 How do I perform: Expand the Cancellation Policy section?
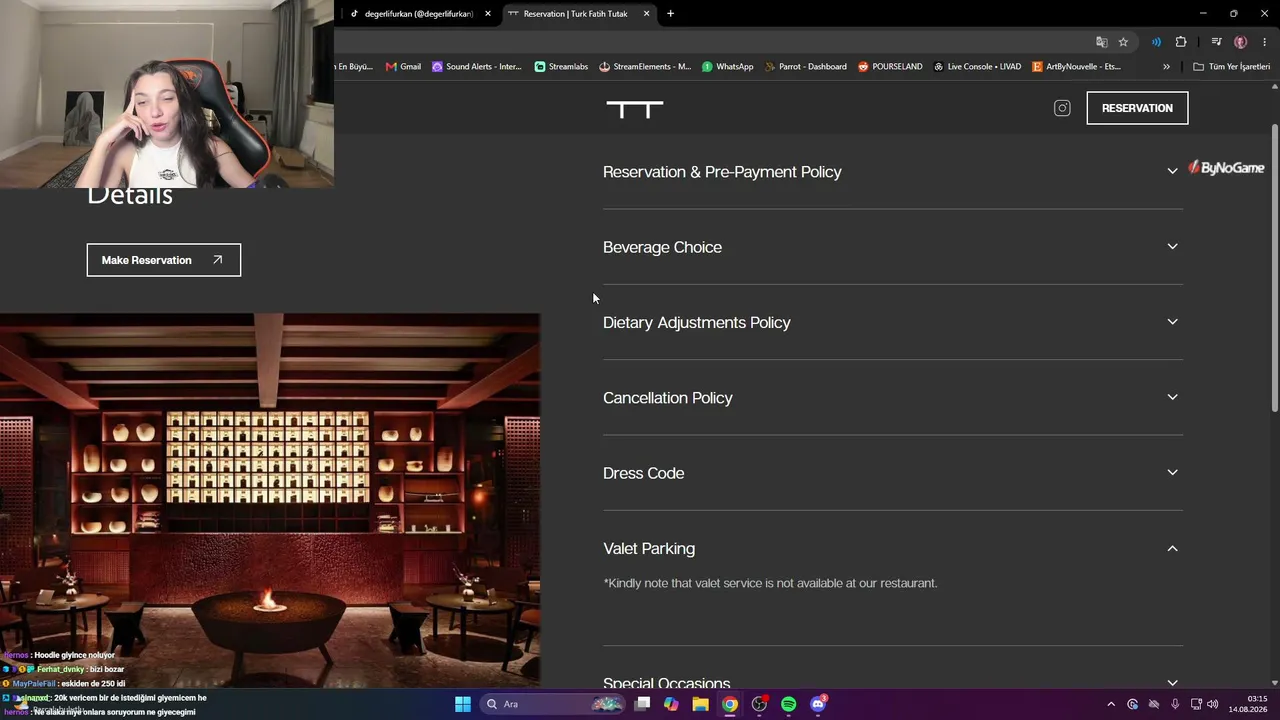pyautogui.click(x=893, y=398)
